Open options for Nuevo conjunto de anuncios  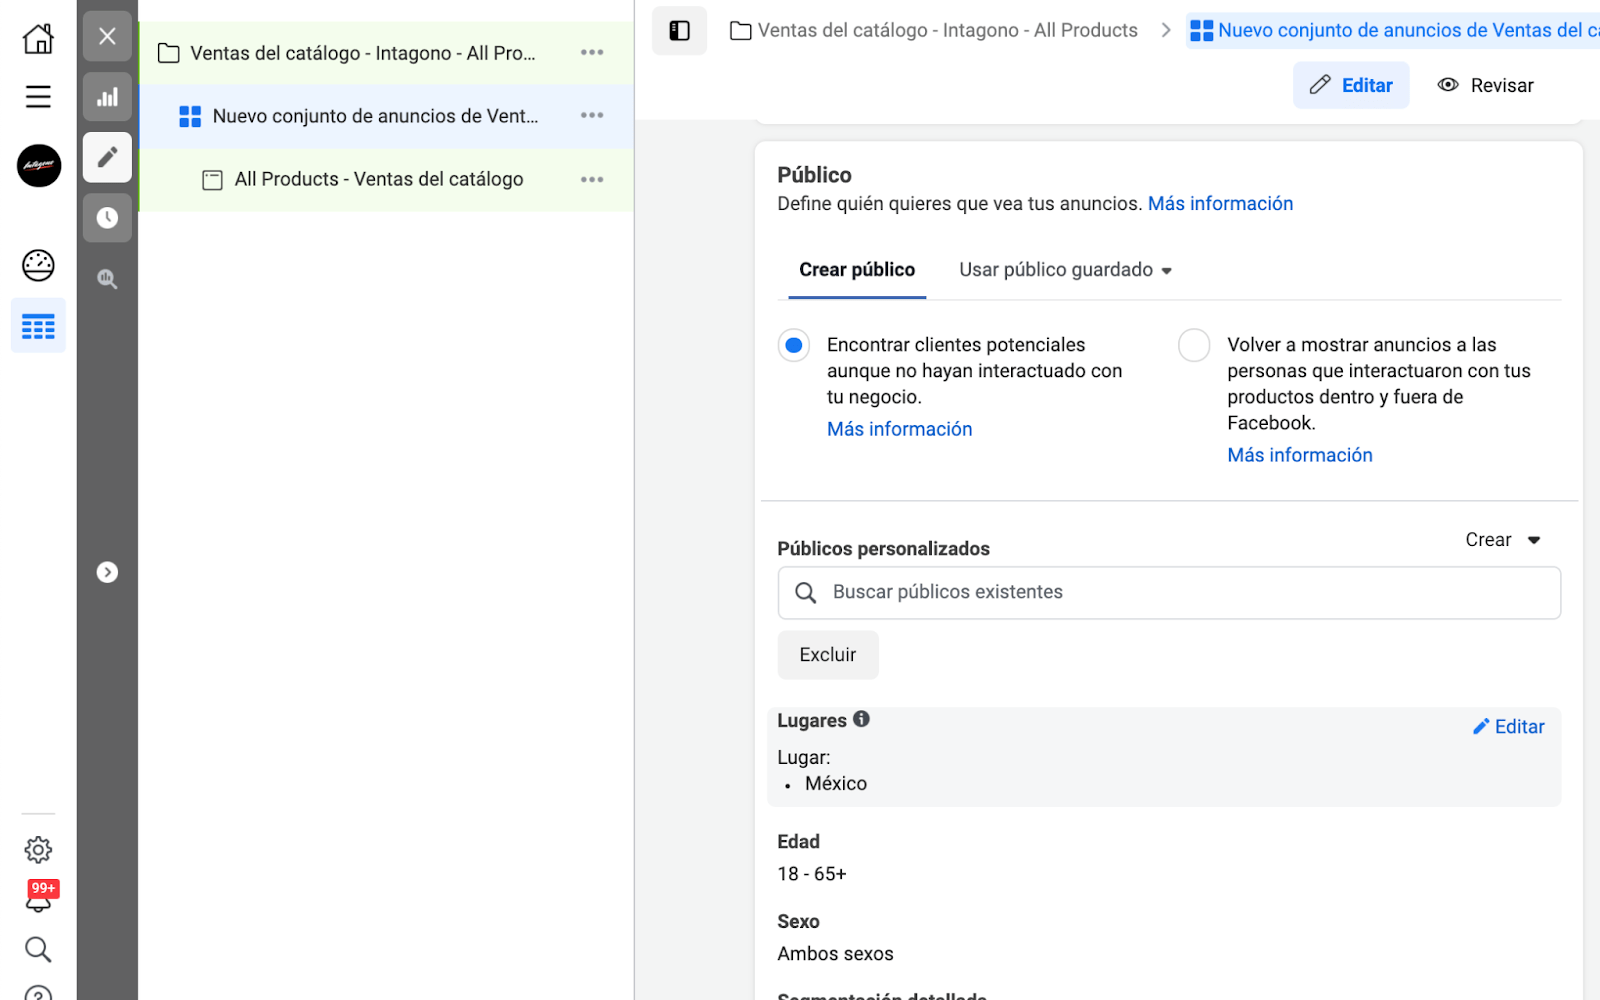[592, 116]
